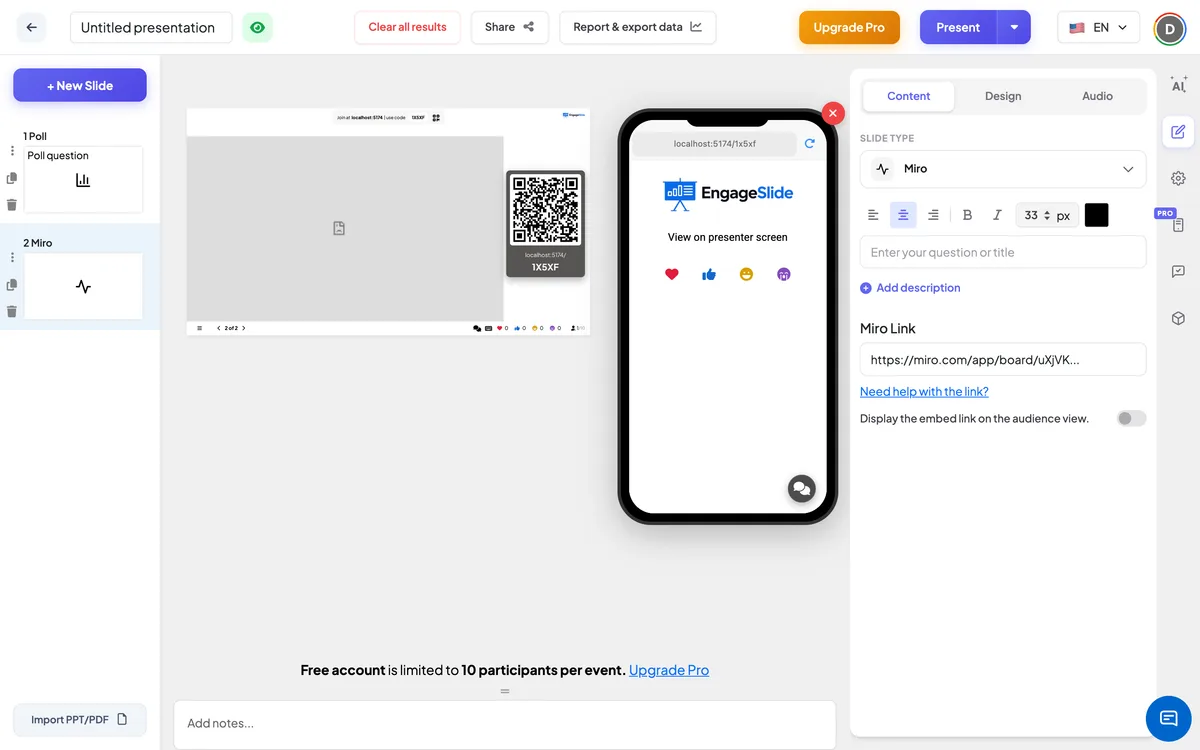Send a heart reaction in phone preview
Viewport: 1200px width, 750px height.
pos(672,274)
